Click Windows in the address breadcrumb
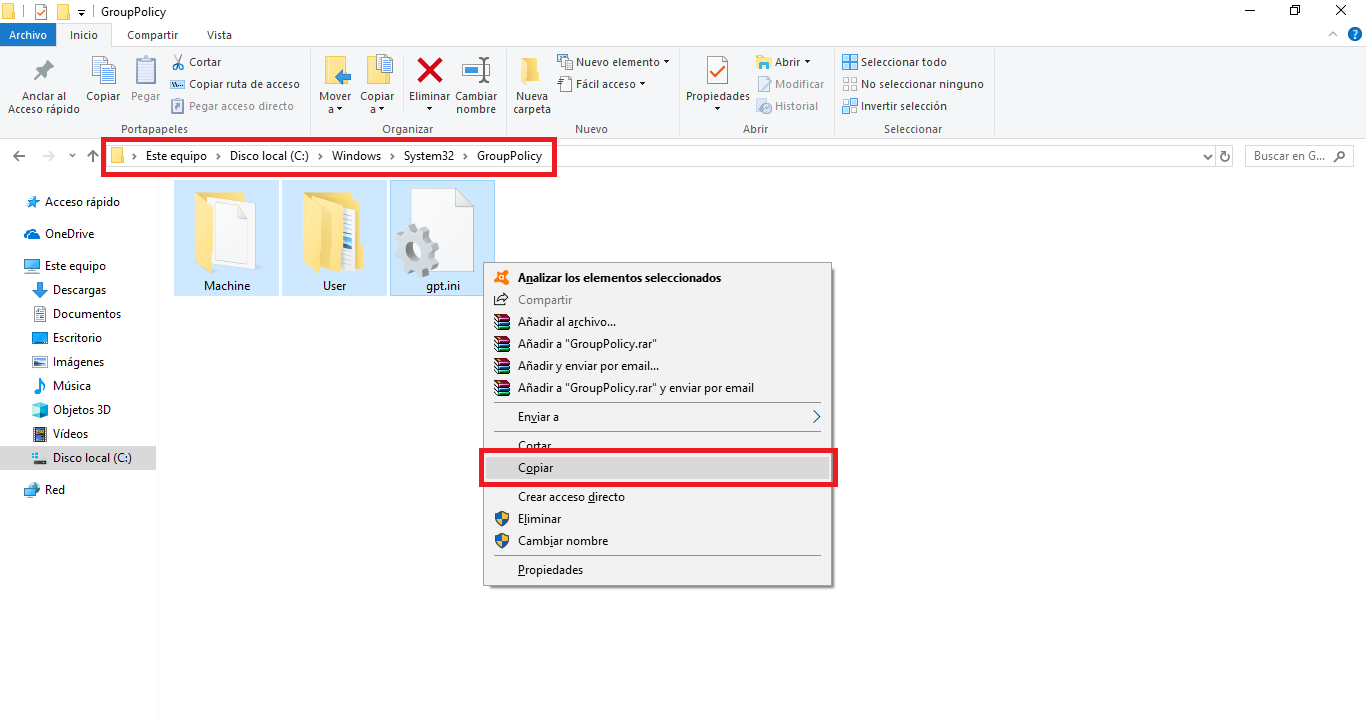Image resolution: width=1366 pixels, height=719 pixels. (356, 156)
